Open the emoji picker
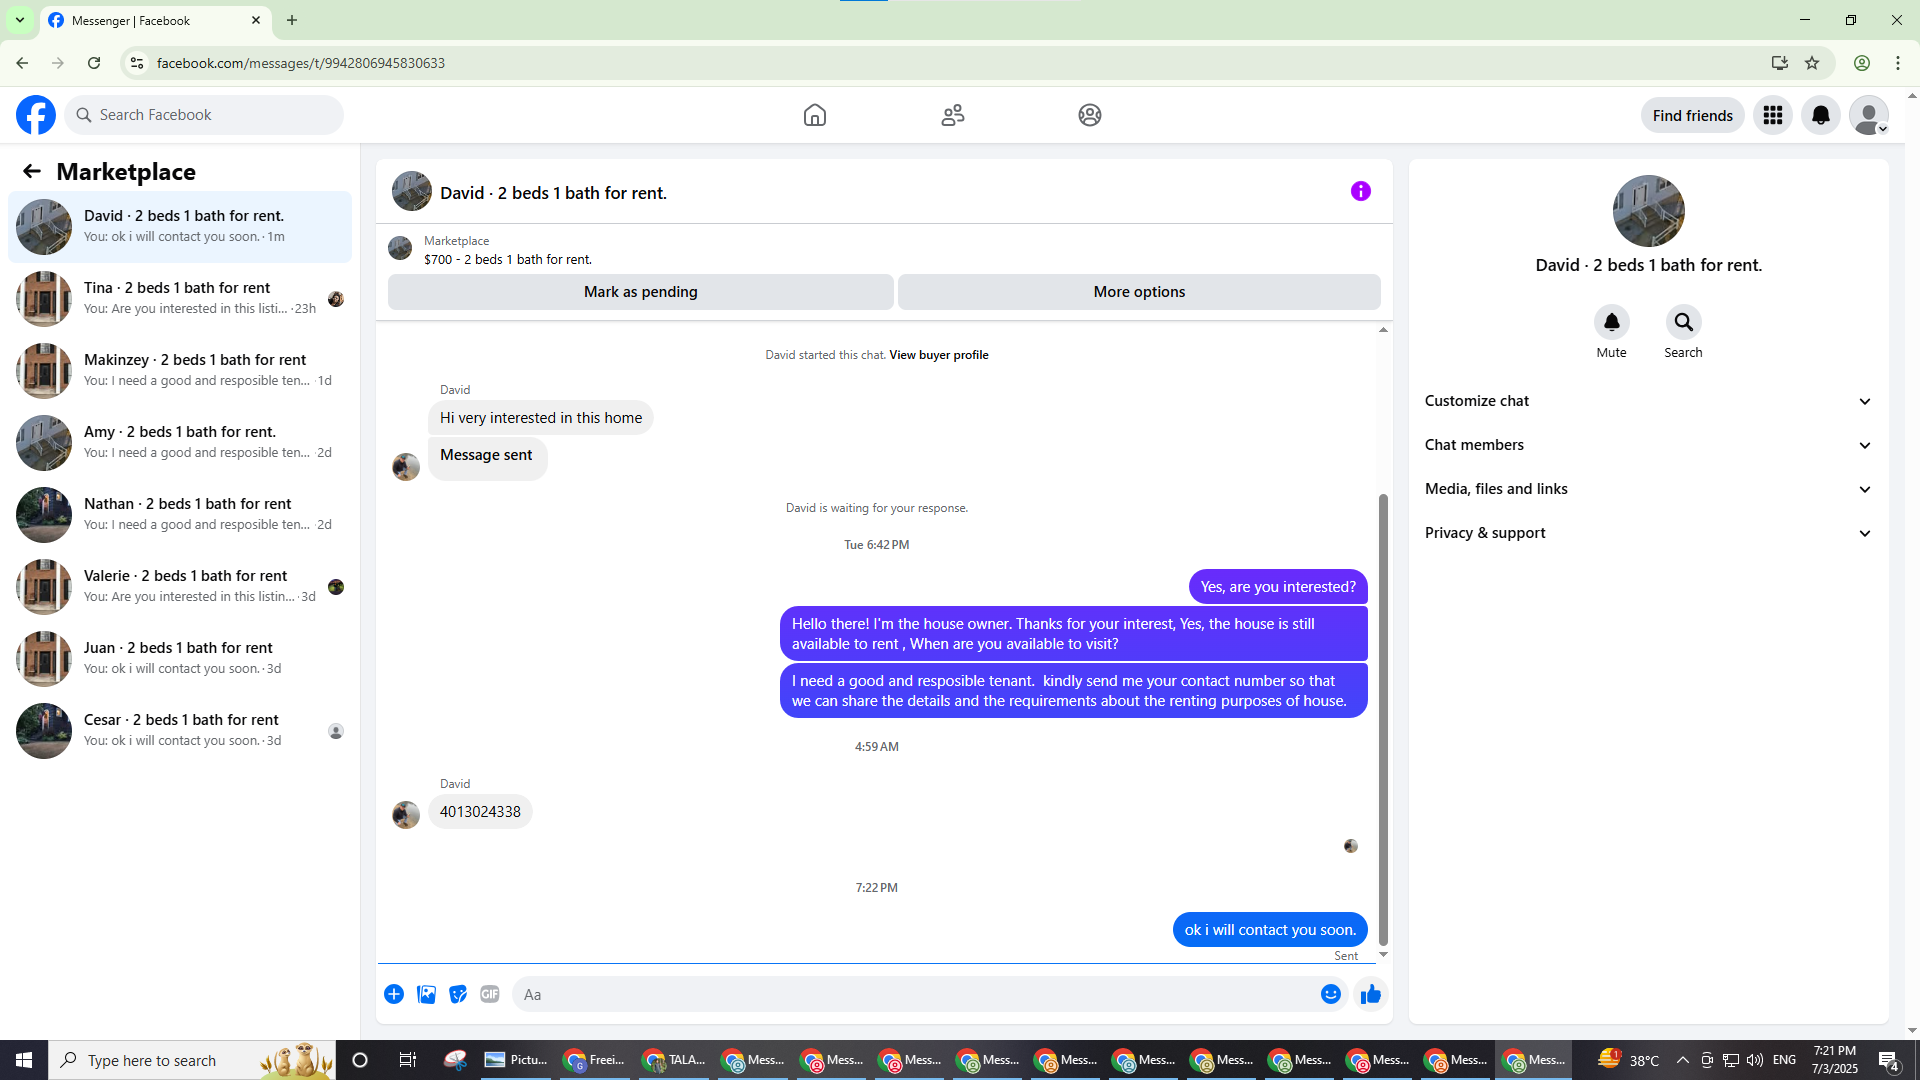The image size is (1920, 1080). click(1330, 994)
